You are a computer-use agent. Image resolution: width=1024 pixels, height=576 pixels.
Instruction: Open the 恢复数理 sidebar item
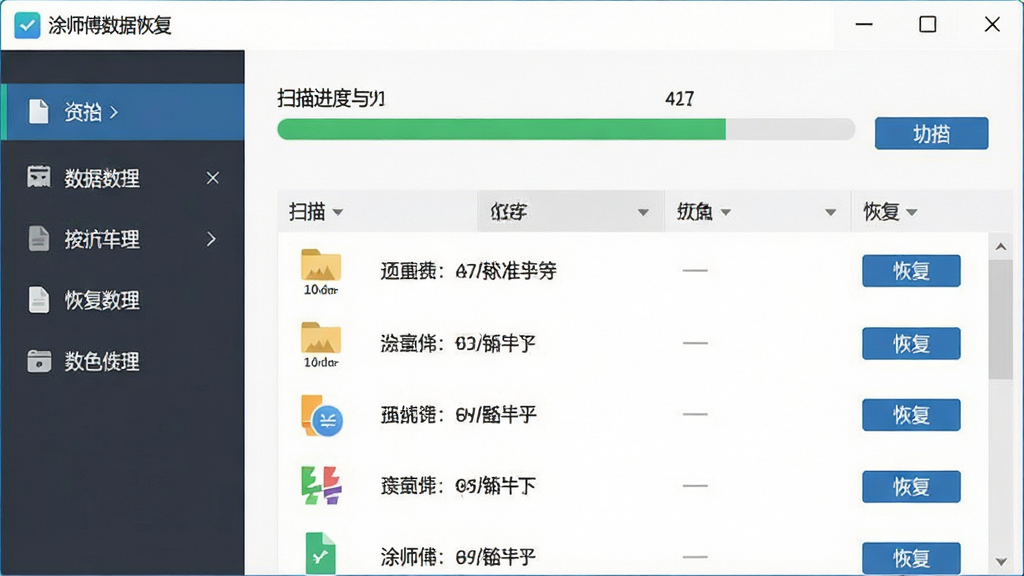[x=123, y=300]
